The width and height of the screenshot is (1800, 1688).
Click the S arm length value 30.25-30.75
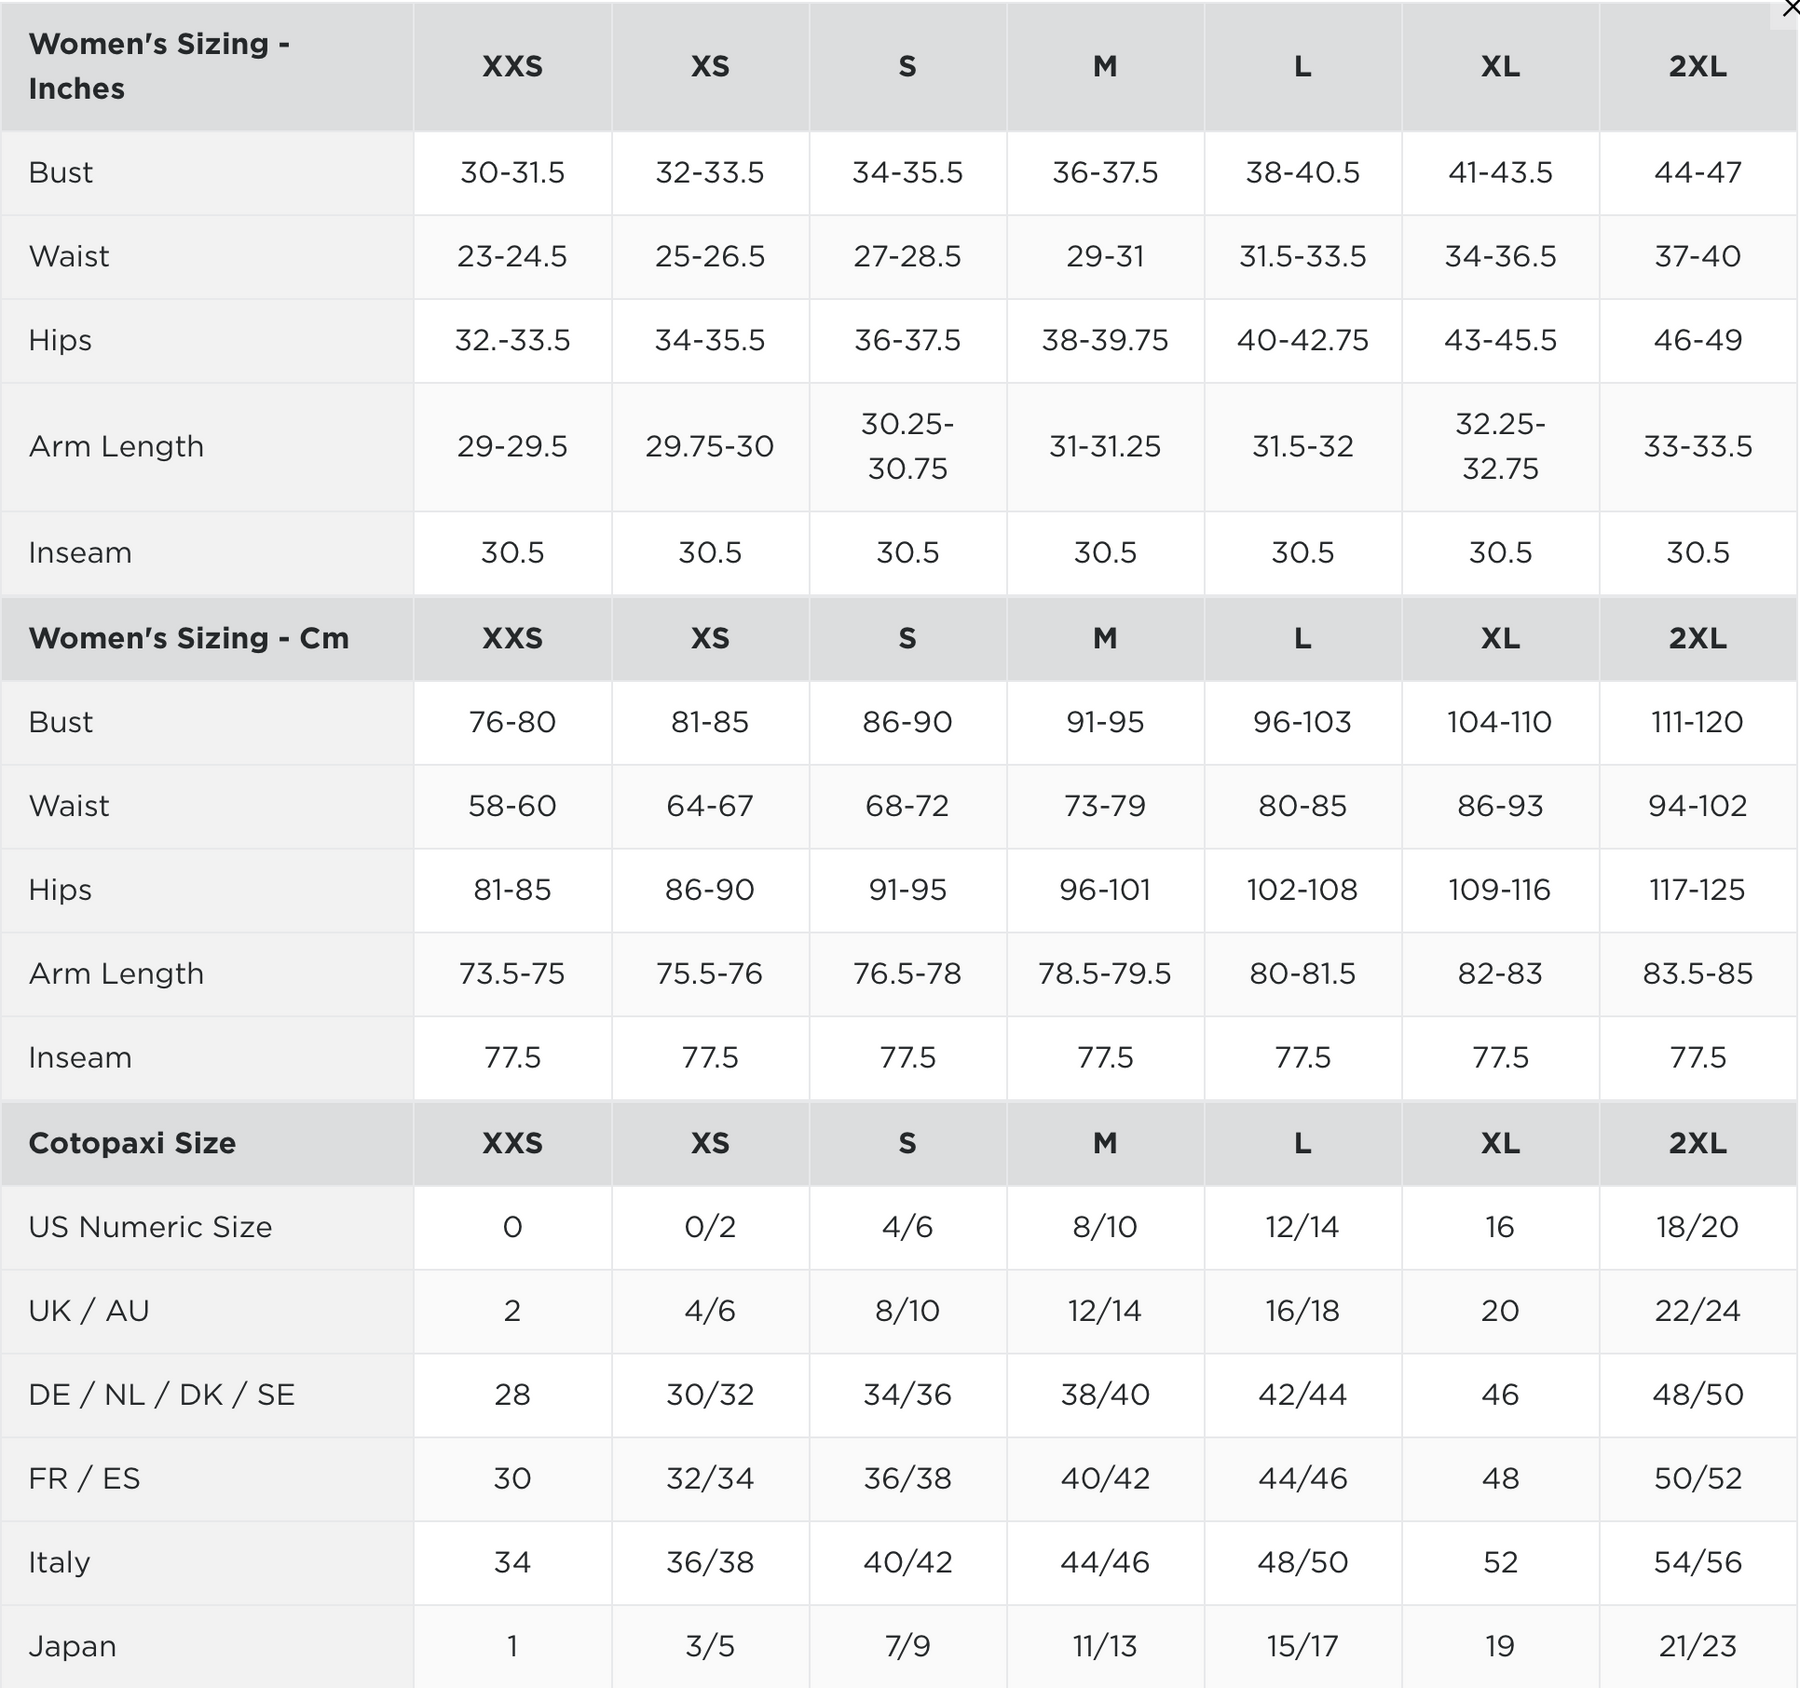[x=907, y=446]
